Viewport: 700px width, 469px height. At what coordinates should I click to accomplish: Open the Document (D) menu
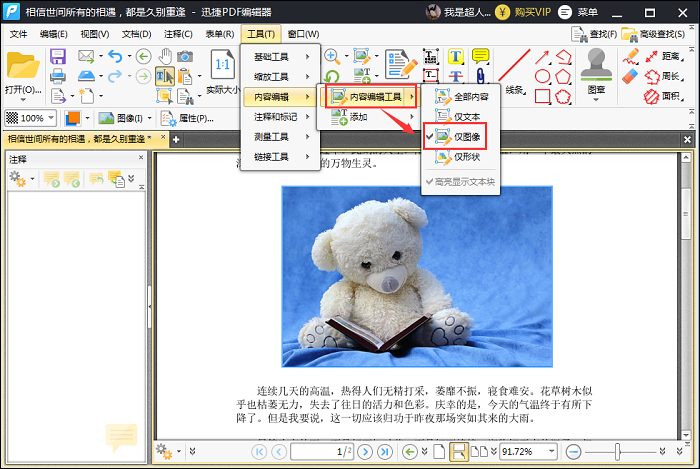coord(136,34)
